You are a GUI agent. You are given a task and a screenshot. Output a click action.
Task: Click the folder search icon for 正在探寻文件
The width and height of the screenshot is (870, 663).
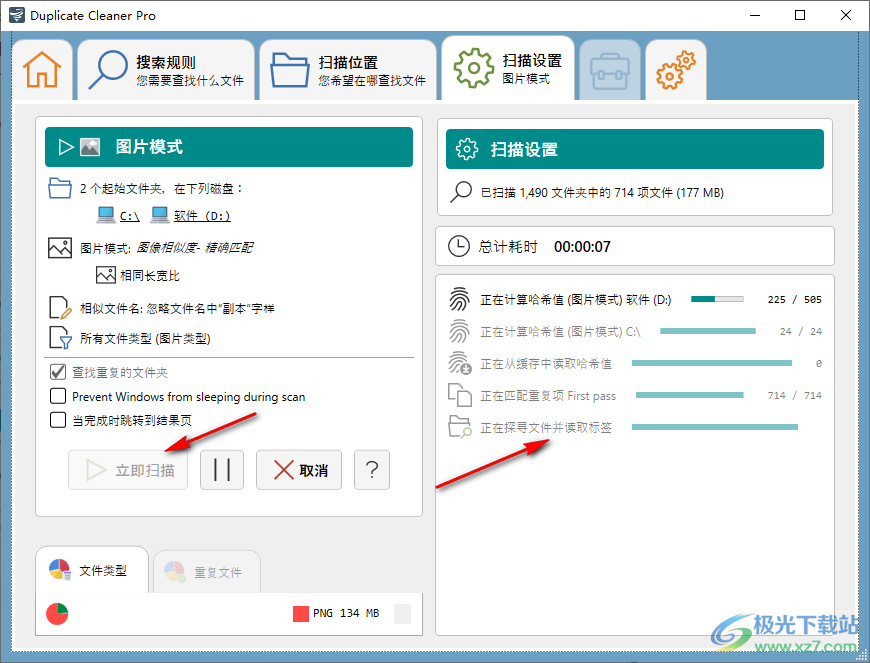pos(459,427)
